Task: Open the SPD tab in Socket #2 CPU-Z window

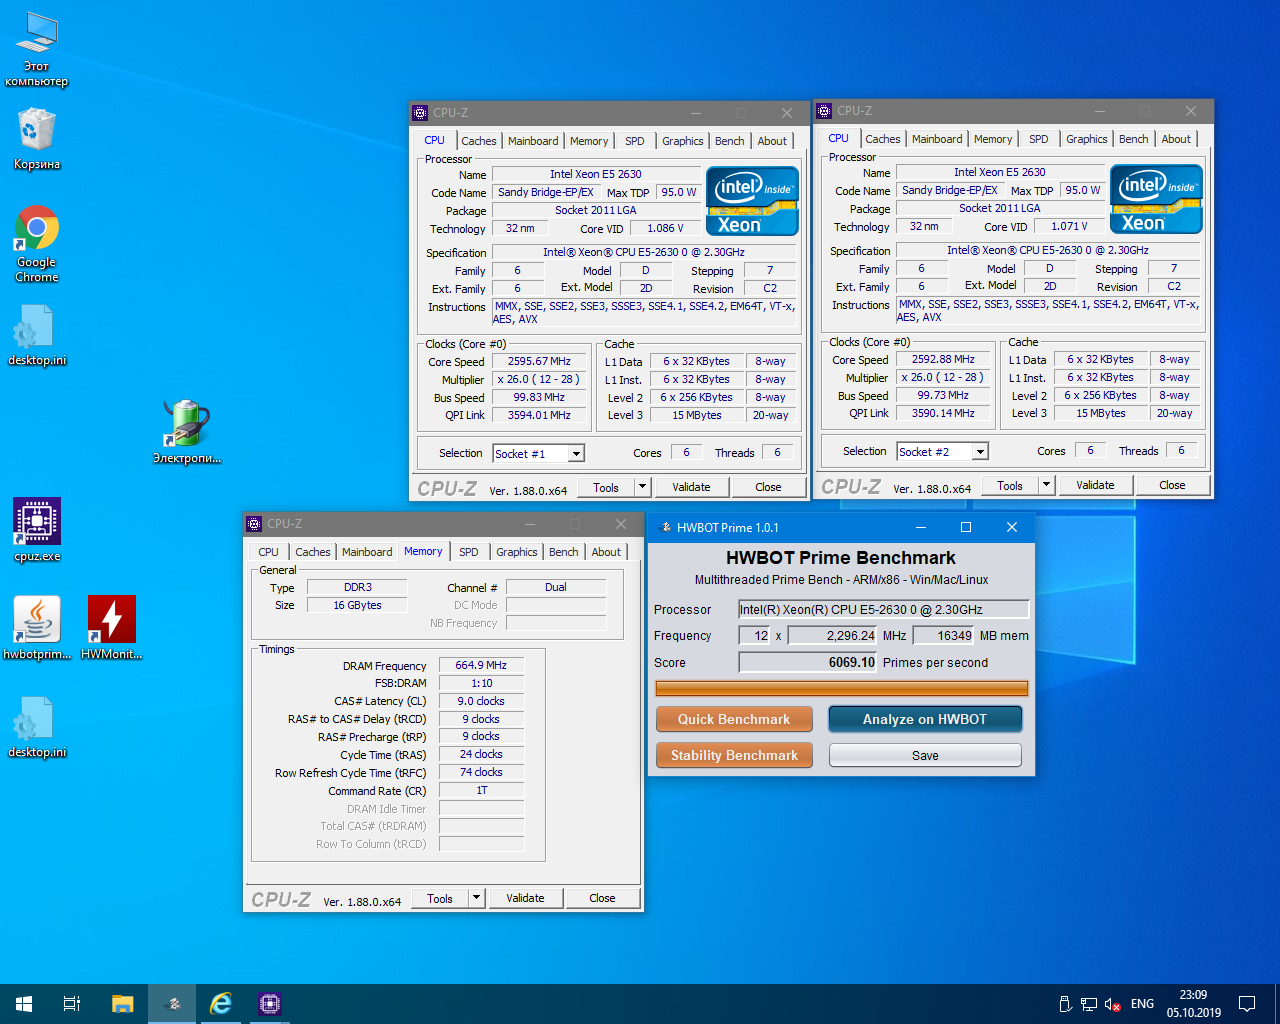Action: (x=1039, y=139)
